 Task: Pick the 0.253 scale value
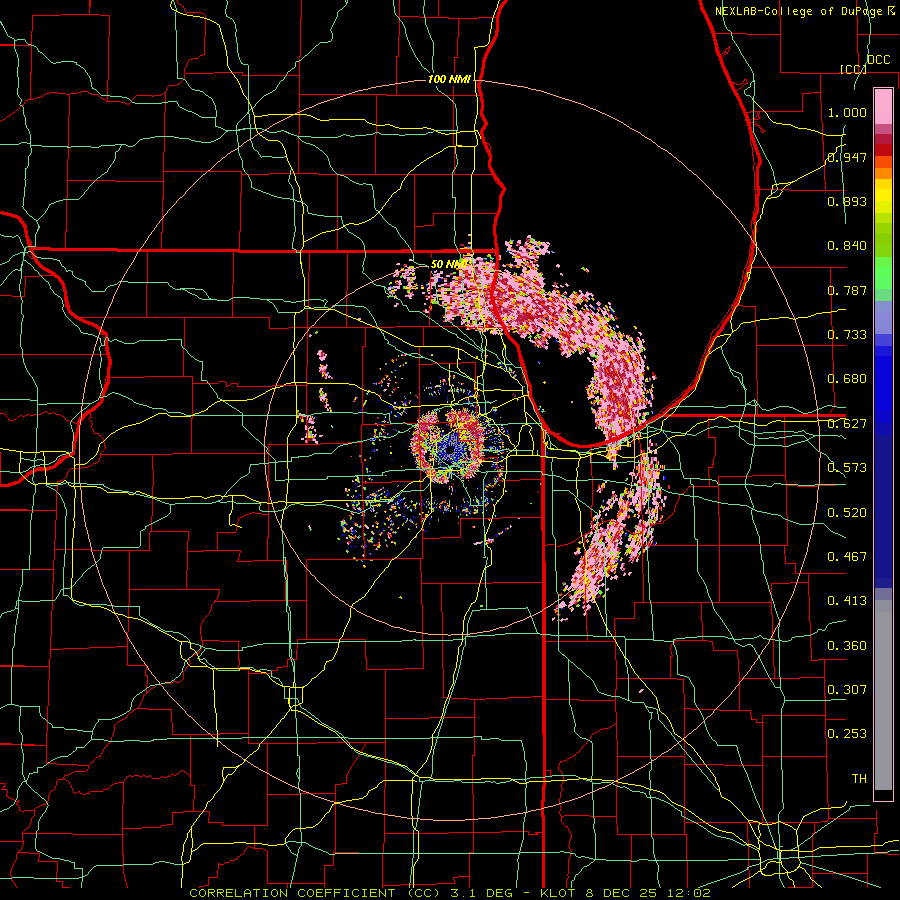[x=847, y=734]
